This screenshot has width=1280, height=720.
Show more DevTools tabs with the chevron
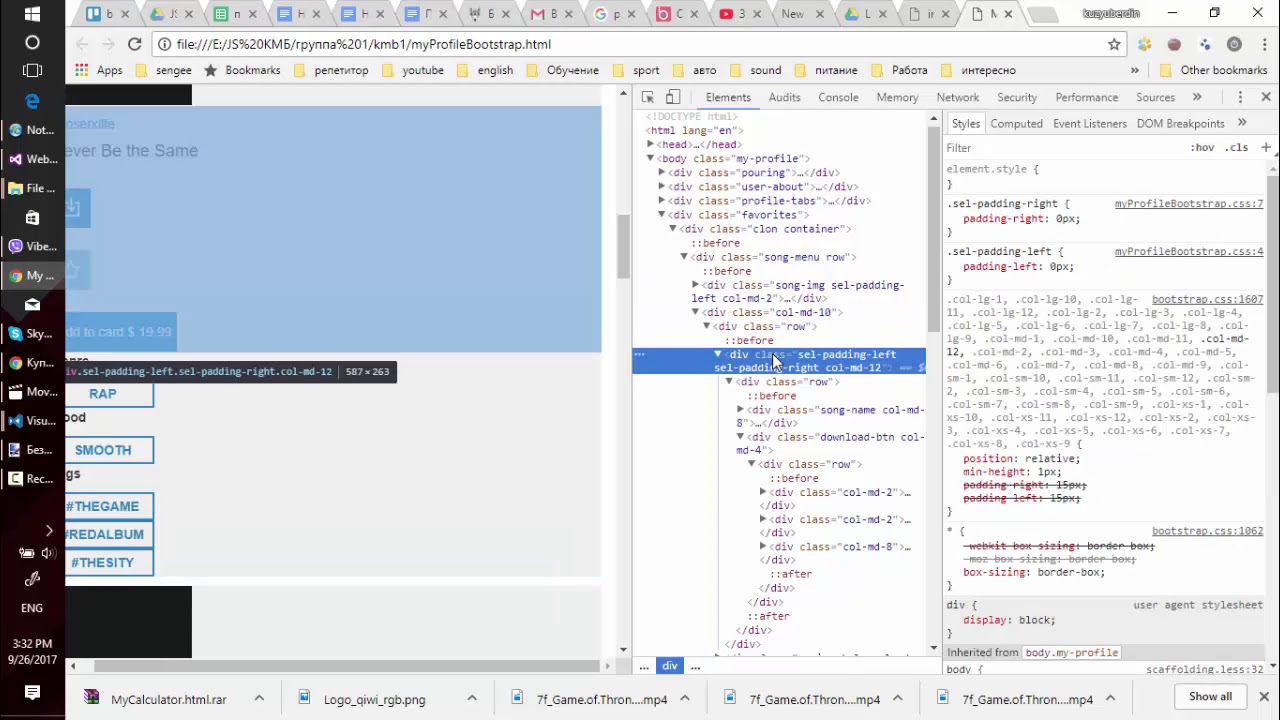tap(1197, 97)
